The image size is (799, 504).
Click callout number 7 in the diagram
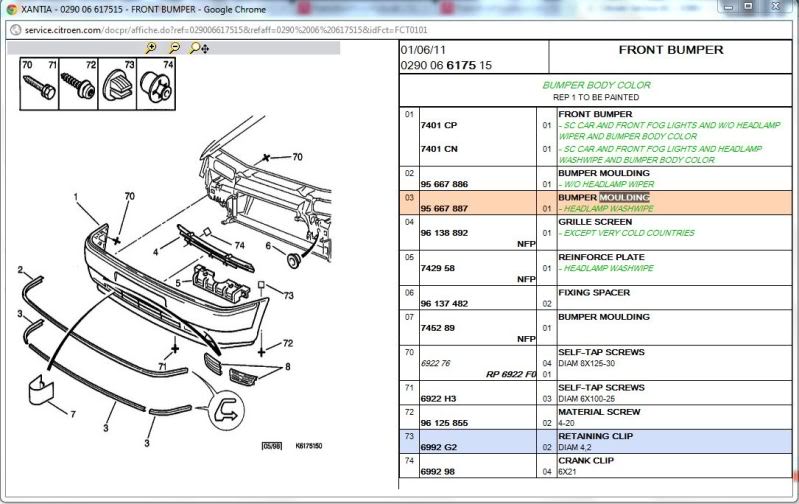click(x=73, y=414)
